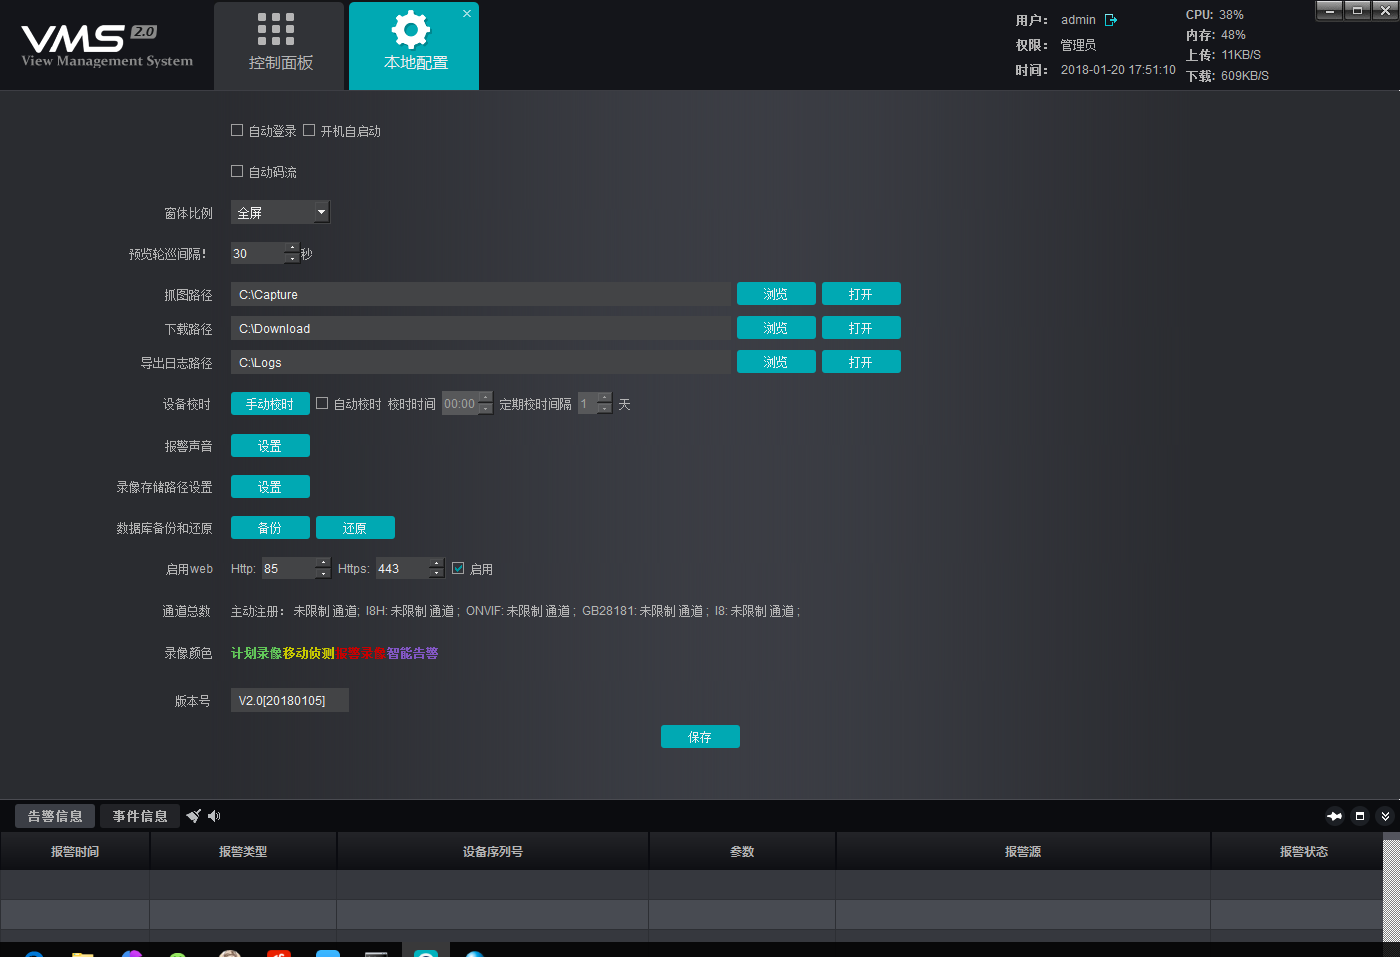Click 浏览 for the 导出日志路径 row
The height and width of the screenshot is (957, 1400).
(776, 362)
